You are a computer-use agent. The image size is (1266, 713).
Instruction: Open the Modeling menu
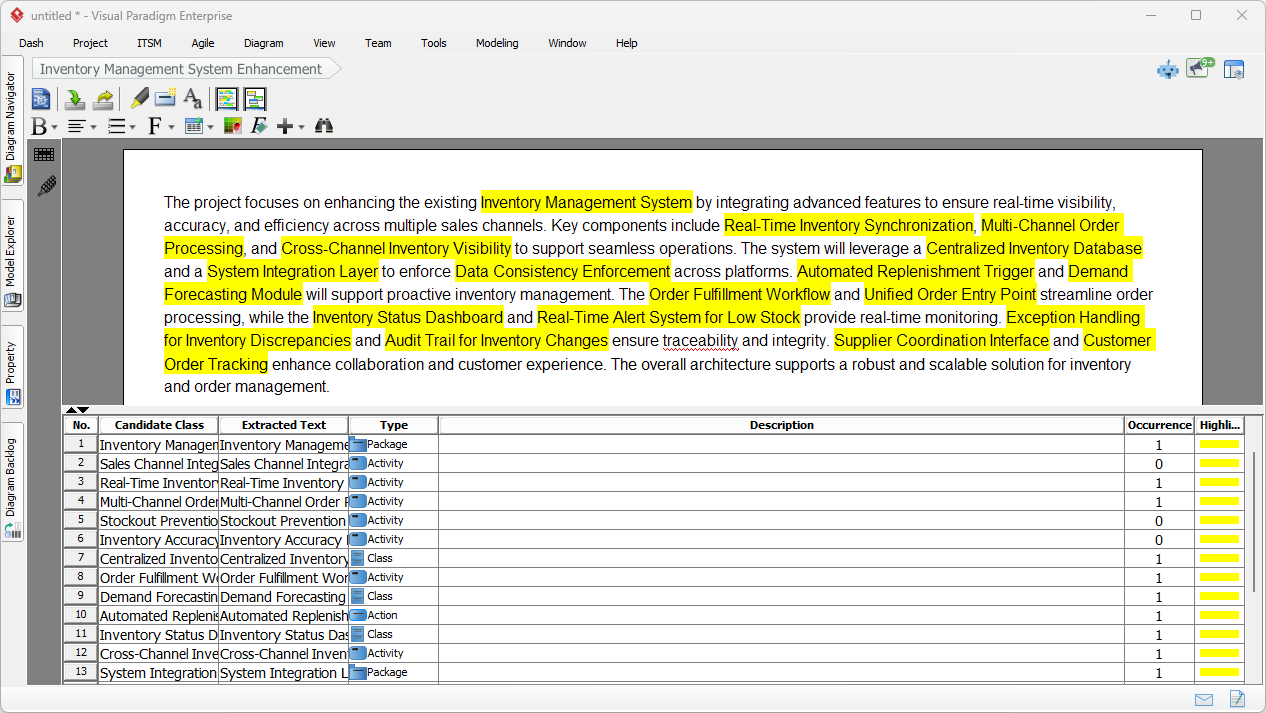(x=497, y=43)
